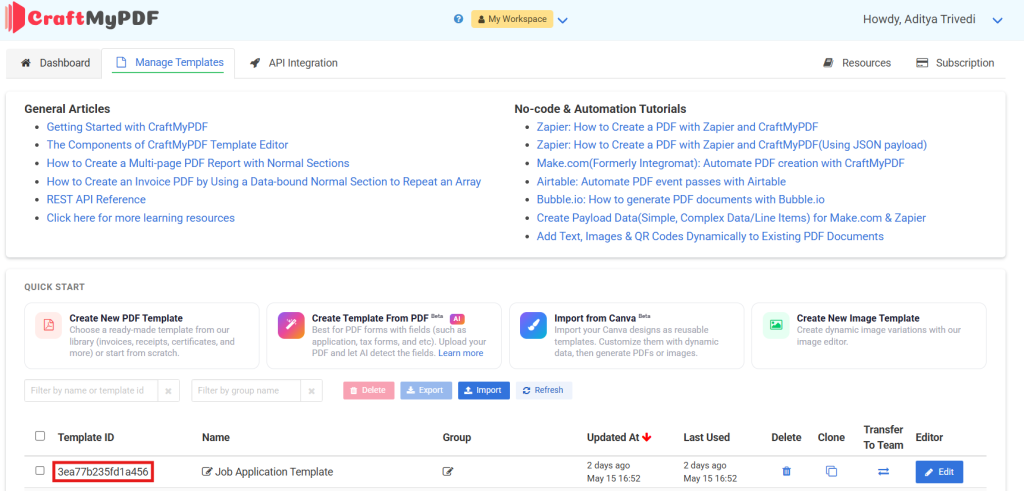Click the AI badge on Create Template From PDF
This screenshot has height=491, width=1024.
(457, 319)
